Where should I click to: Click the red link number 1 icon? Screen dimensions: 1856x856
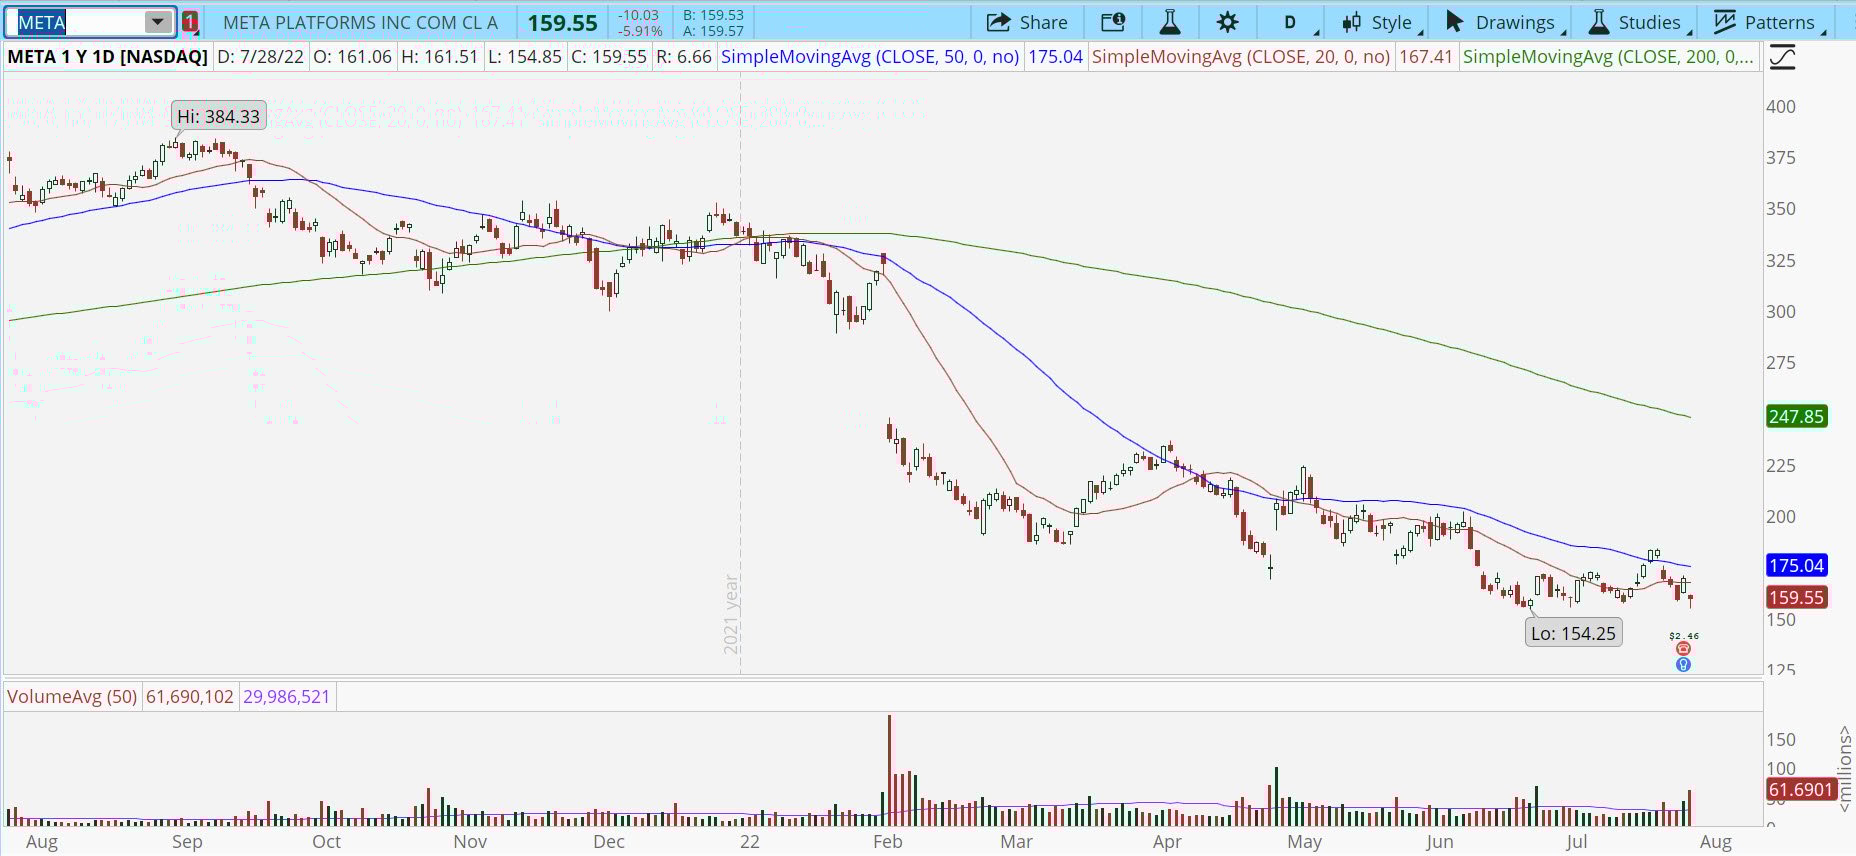(x=190, y=22)
